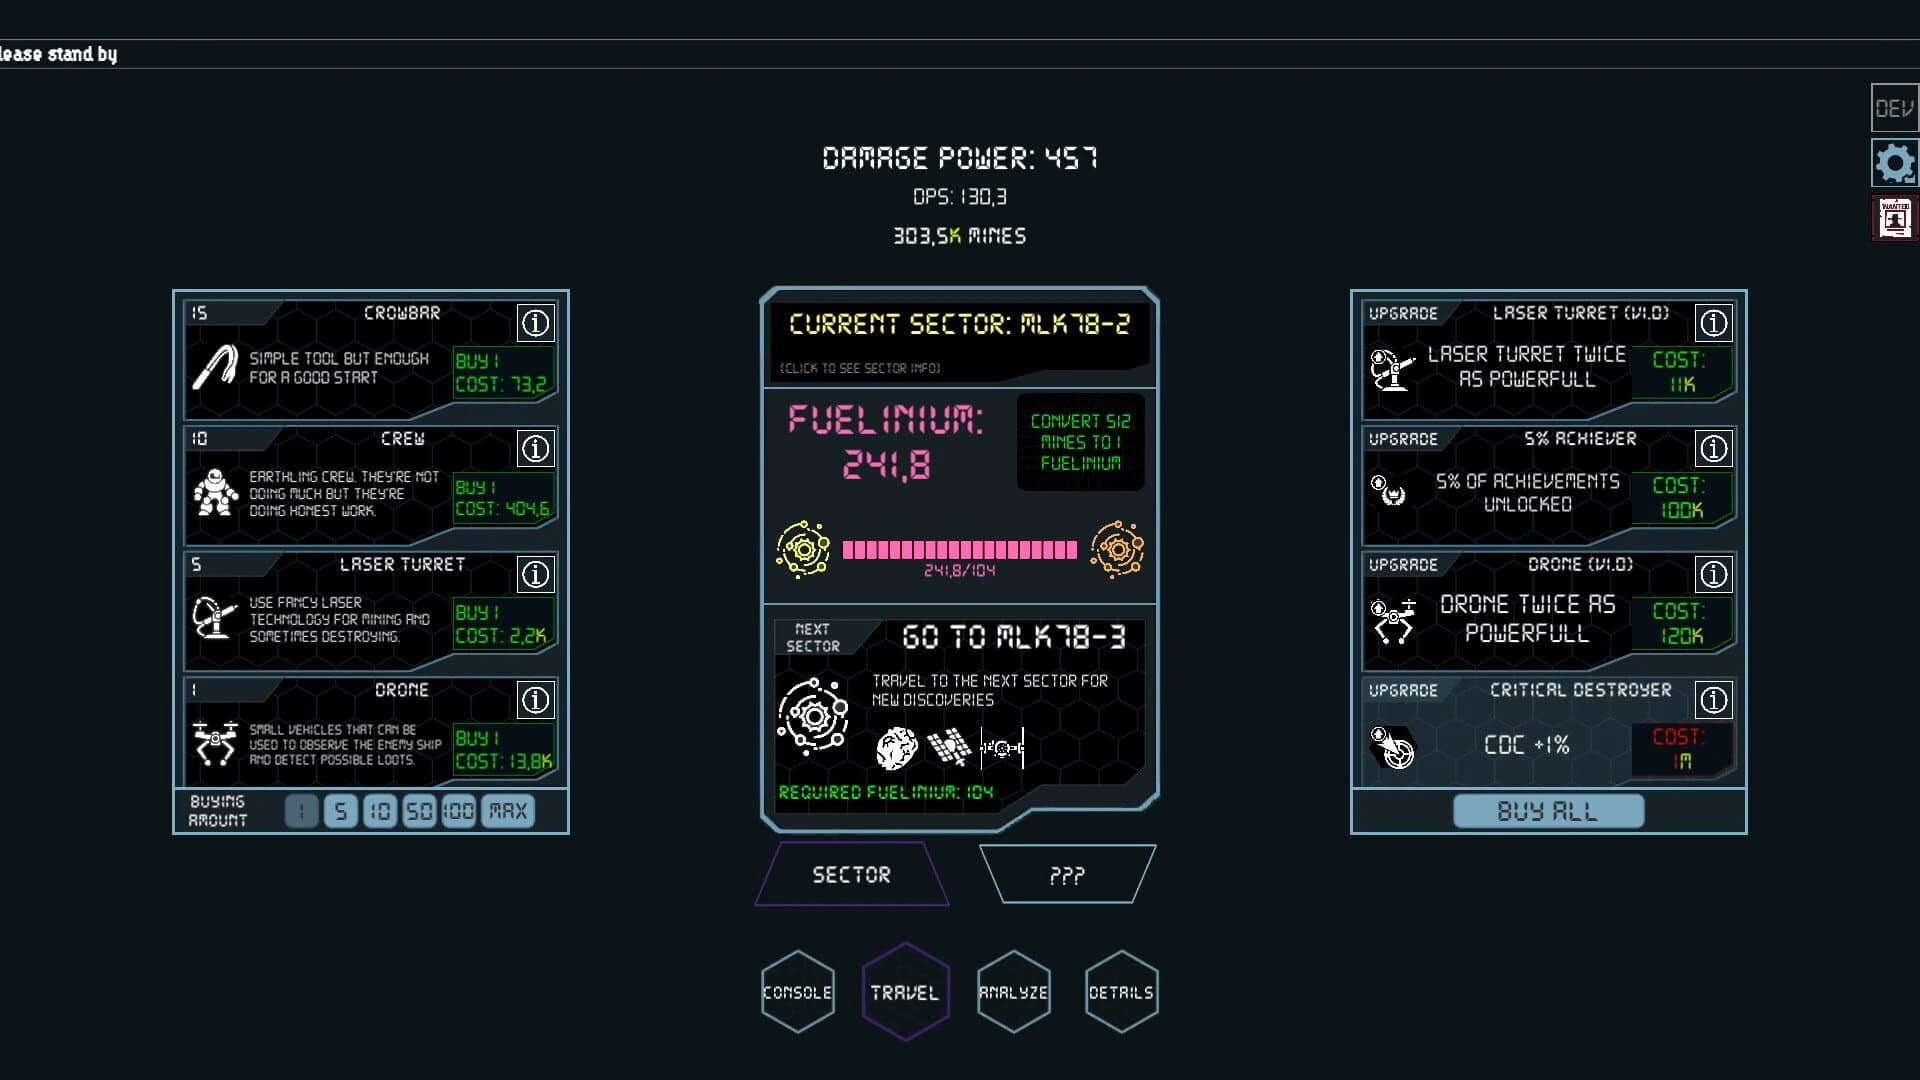Purchase Drone upgrade costing 120K
This screenshot has width=1920, height=1080.
(x=1681, y=623)
